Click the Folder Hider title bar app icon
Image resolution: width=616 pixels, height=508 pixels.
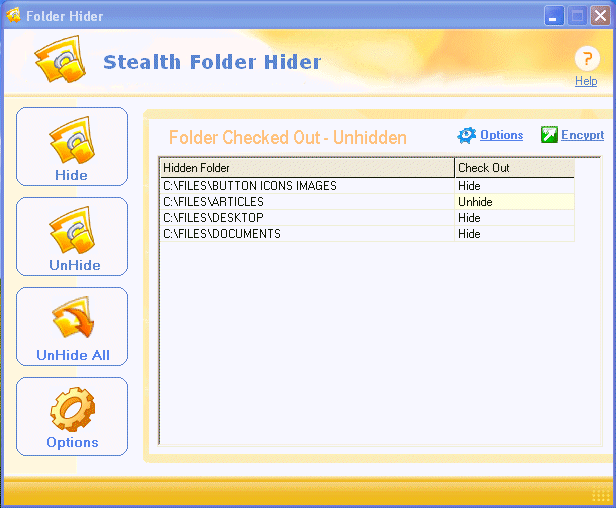coord(13,16)
